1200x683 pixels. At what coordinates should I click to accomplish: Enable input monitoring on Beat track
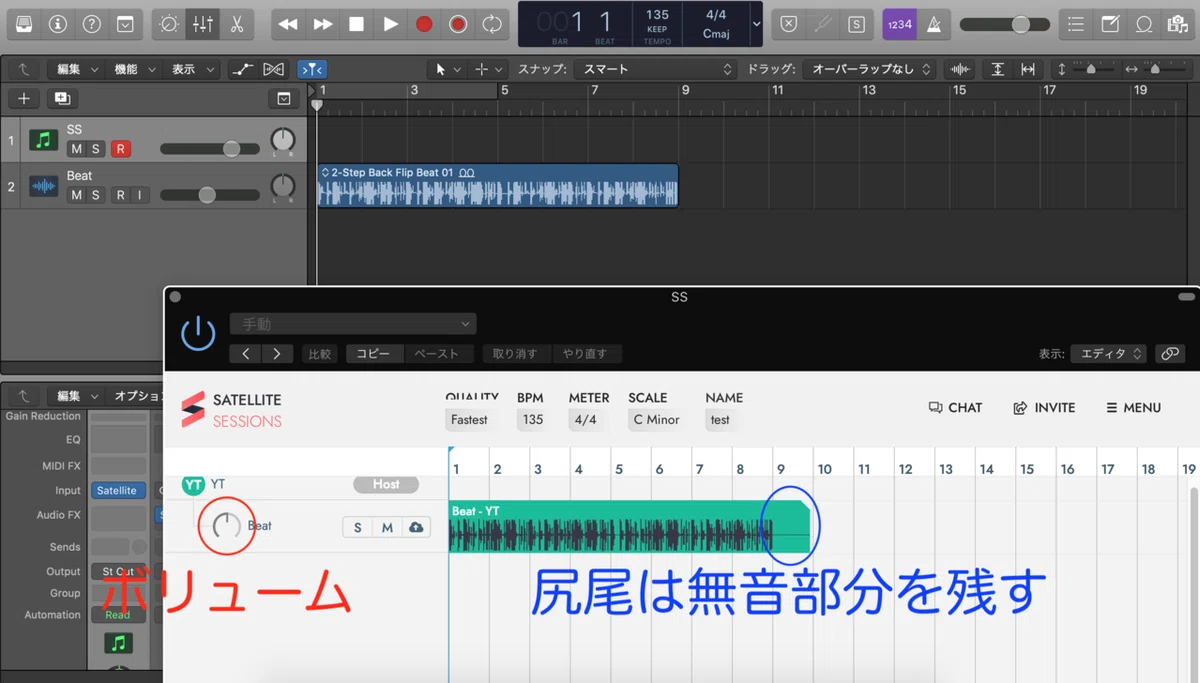pos(139,195)
